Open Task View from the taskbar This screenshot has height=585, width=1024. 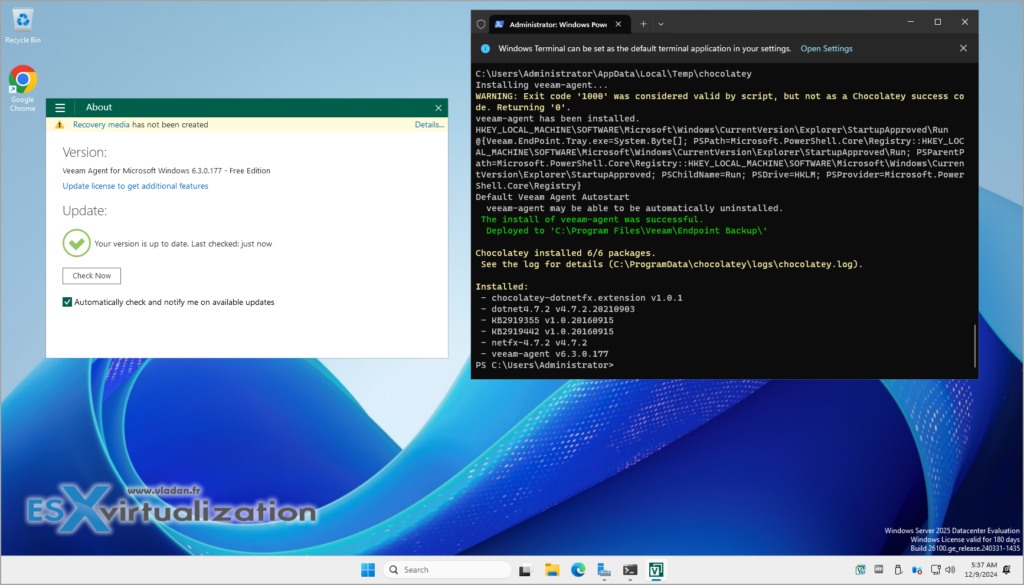pos(525,569)
